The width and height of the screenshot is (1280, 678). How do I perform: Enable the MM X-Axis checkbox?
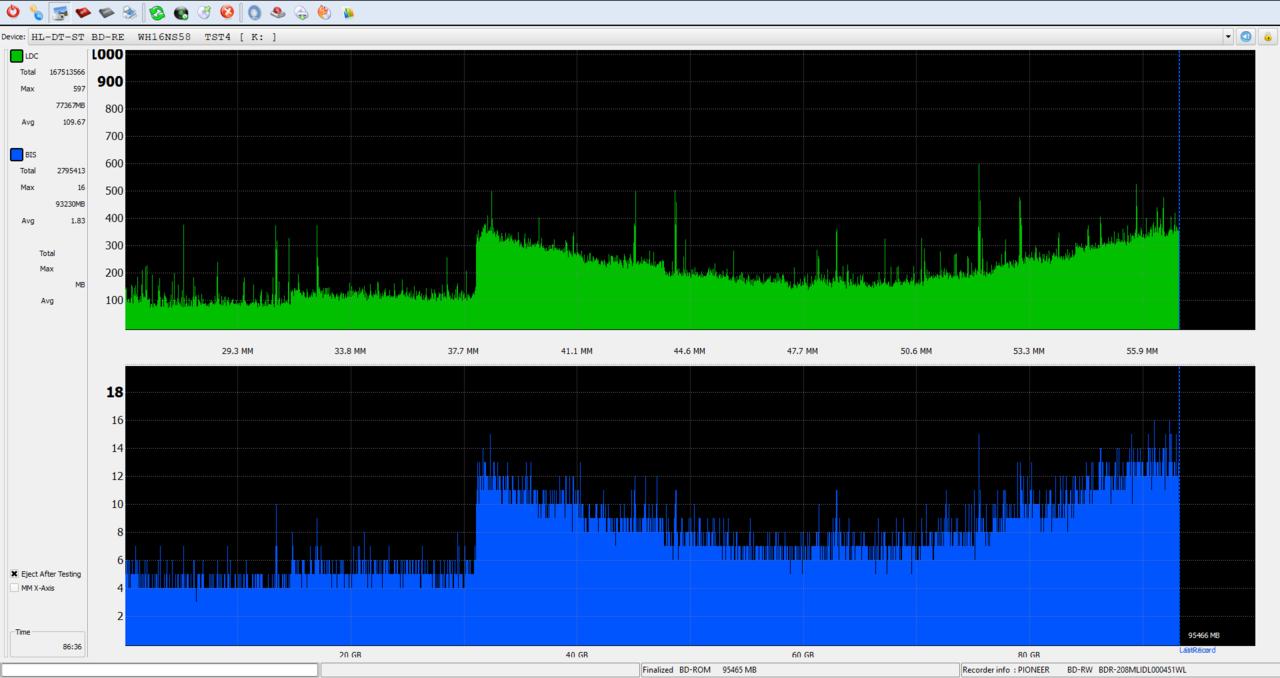coord(14,588)
